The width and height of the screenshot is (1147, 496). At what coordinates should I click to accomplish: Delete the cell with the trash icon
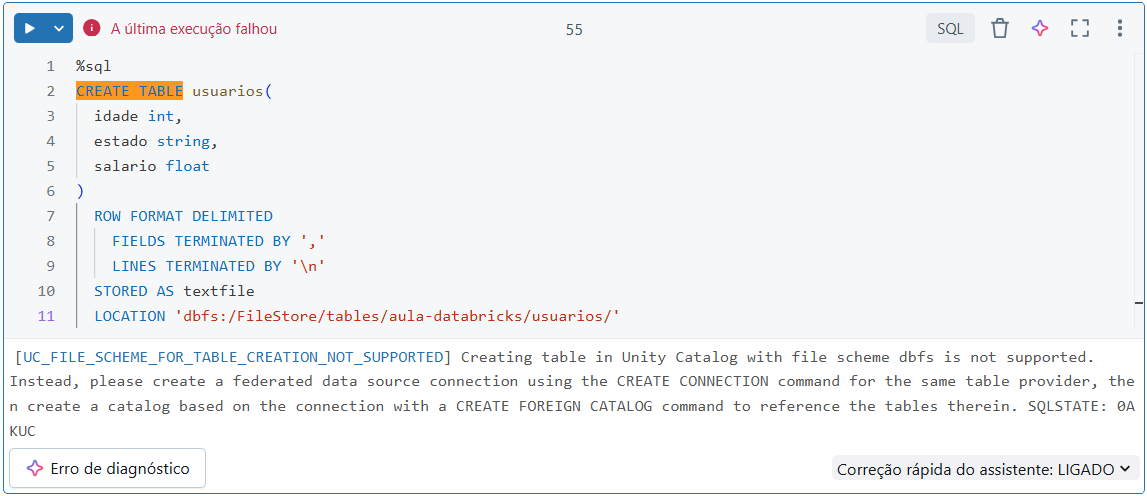(x=1000, y=29)
